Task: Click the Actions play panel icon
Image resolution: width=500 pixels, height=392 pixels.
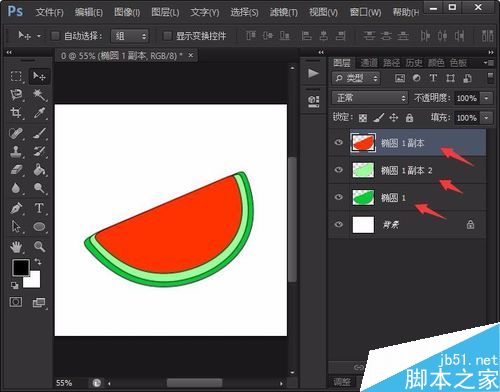Action: (313, 73)
